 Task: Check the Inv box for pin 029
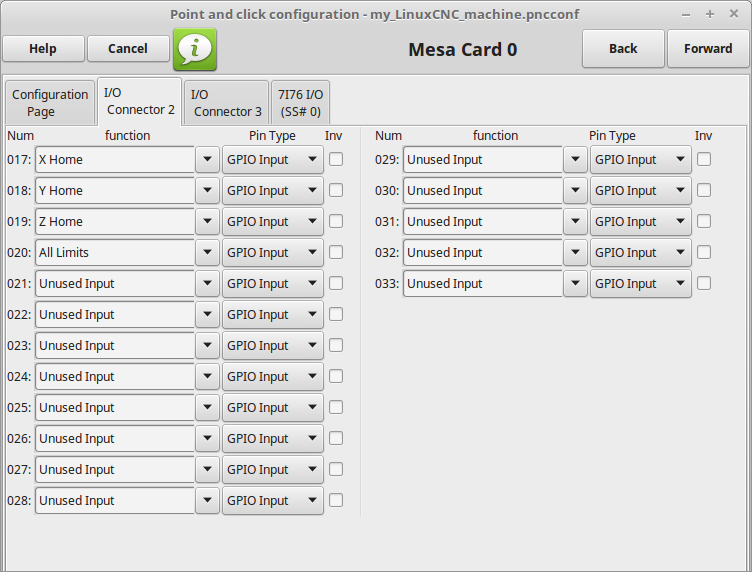704,159
